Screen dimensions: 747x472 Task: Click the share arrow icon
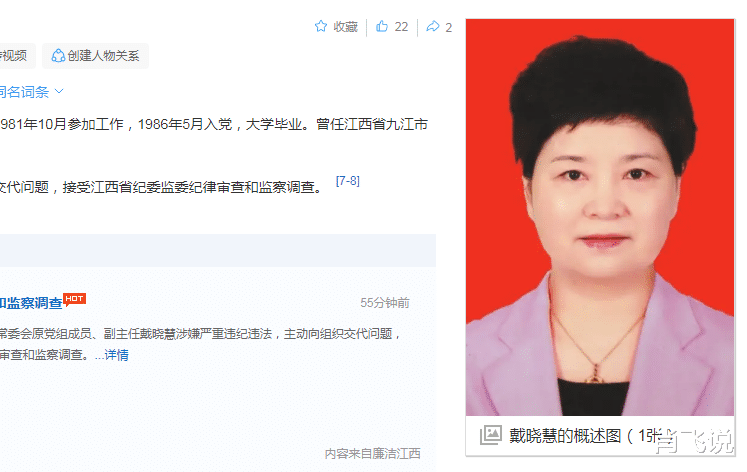[x=433, y=26]
